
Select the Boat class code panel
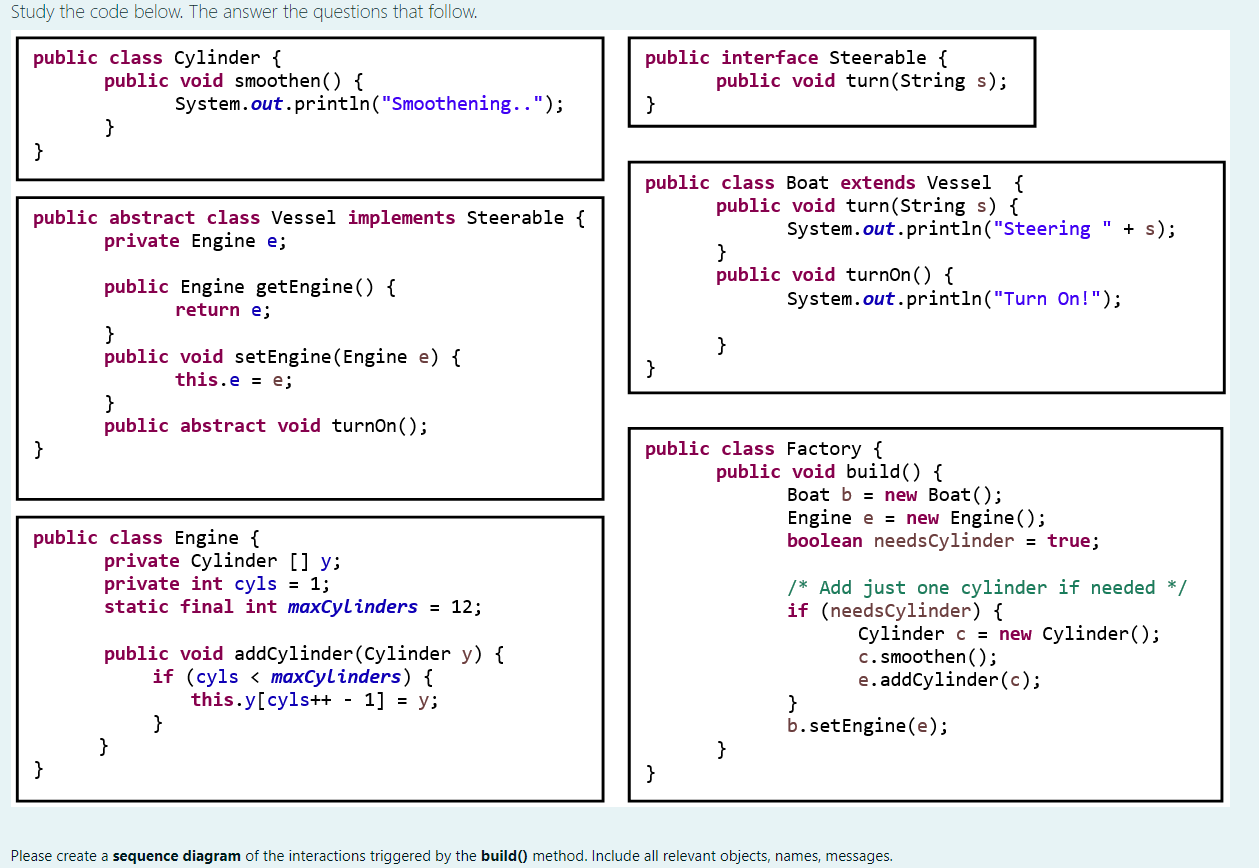click(925, 275)
